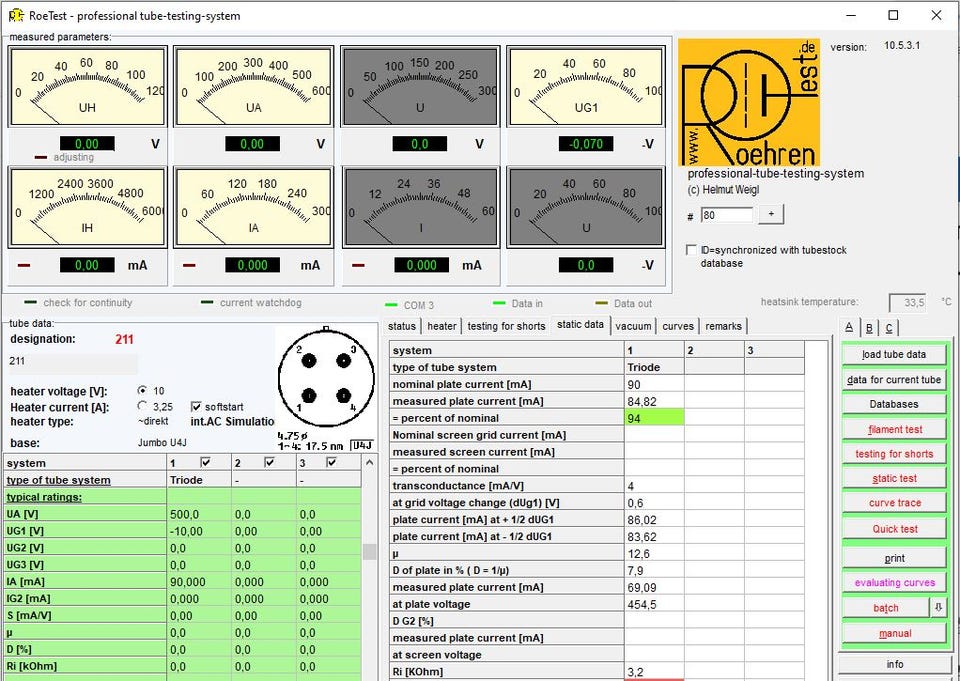960x681 pixels.
Task: Click the load tube data button
Action: click(894, 355)
